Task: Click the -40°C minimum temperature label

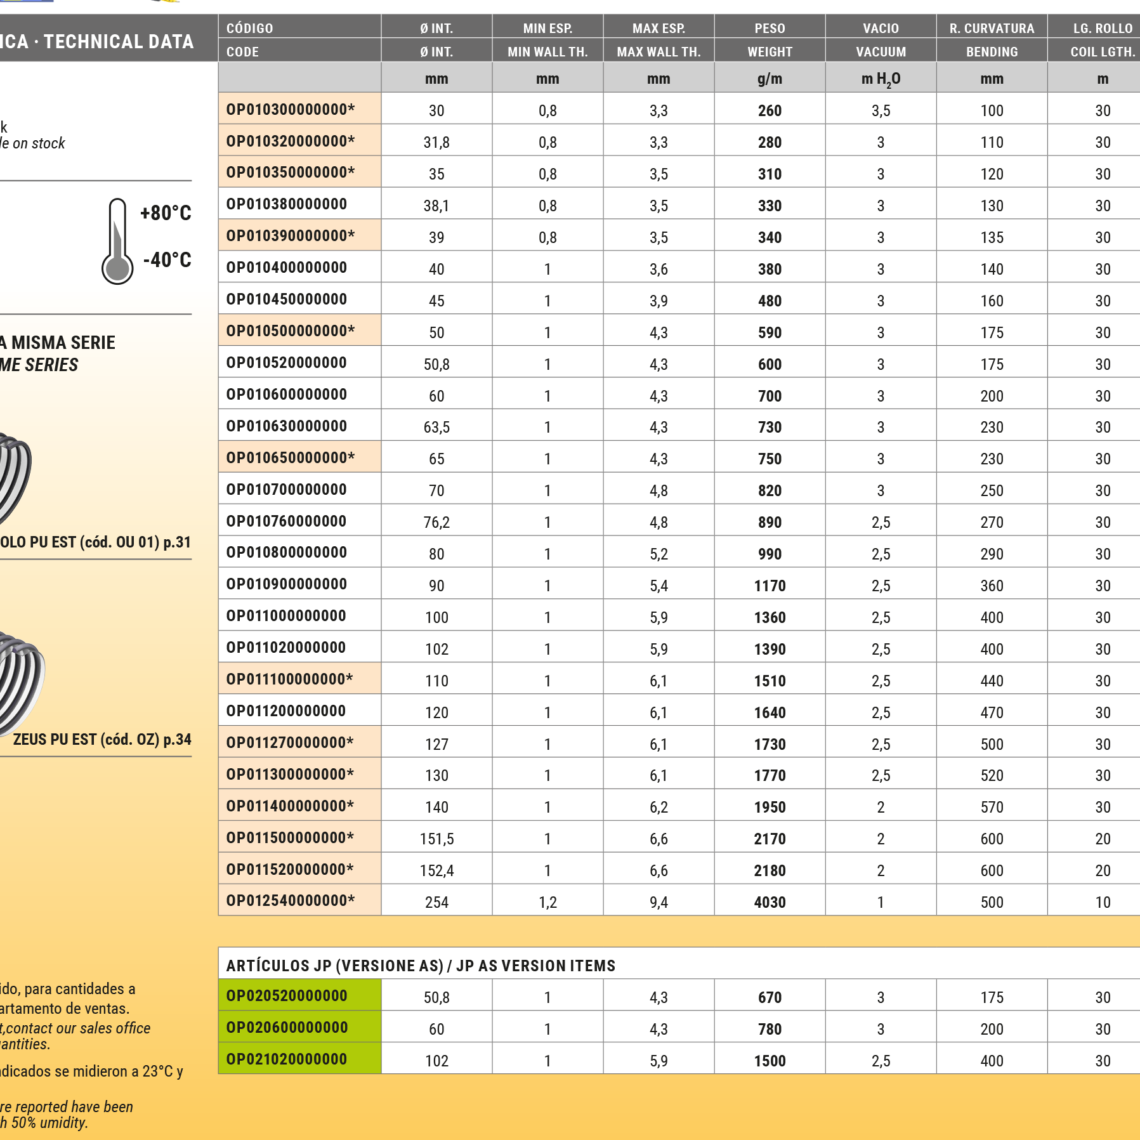Action: [x=167, y=260]
